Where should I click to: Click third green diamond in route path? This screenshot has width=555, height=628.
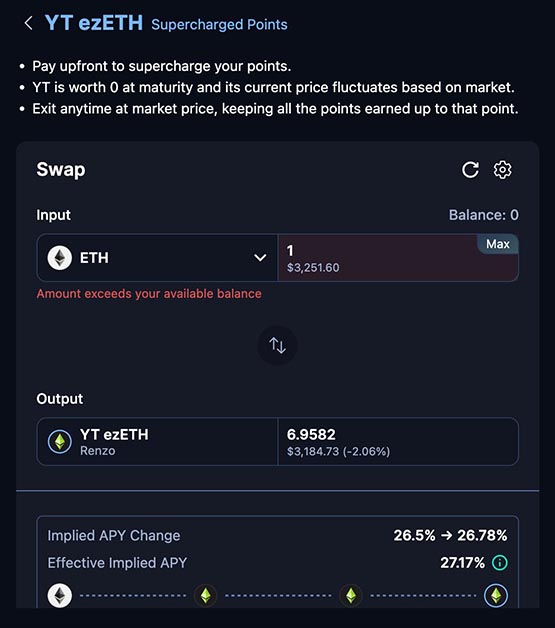[351, 596]
